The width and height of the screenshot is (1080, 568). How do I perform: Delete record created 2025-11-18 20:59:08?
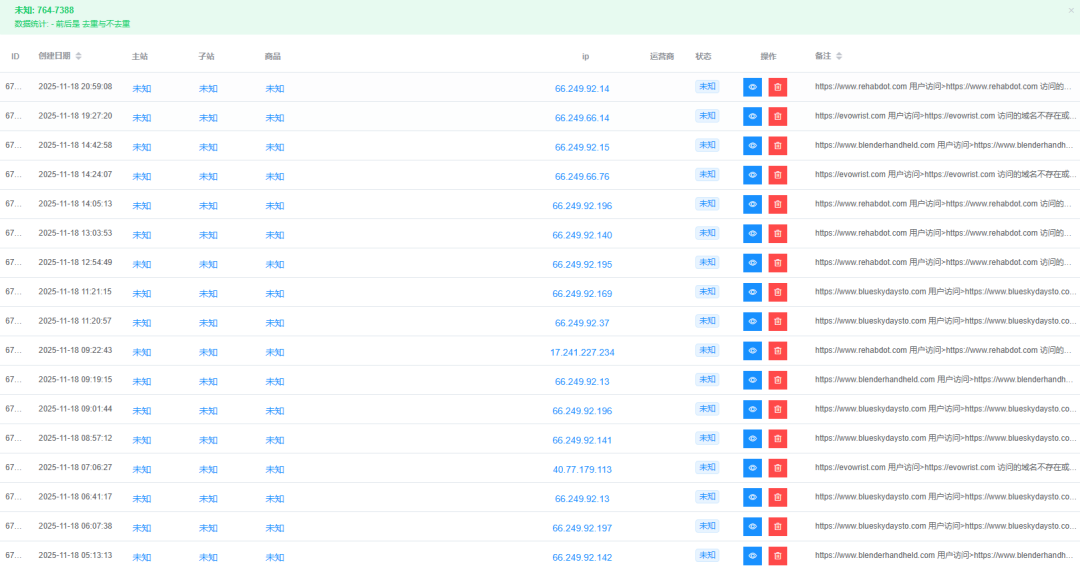tap(778, 87)
